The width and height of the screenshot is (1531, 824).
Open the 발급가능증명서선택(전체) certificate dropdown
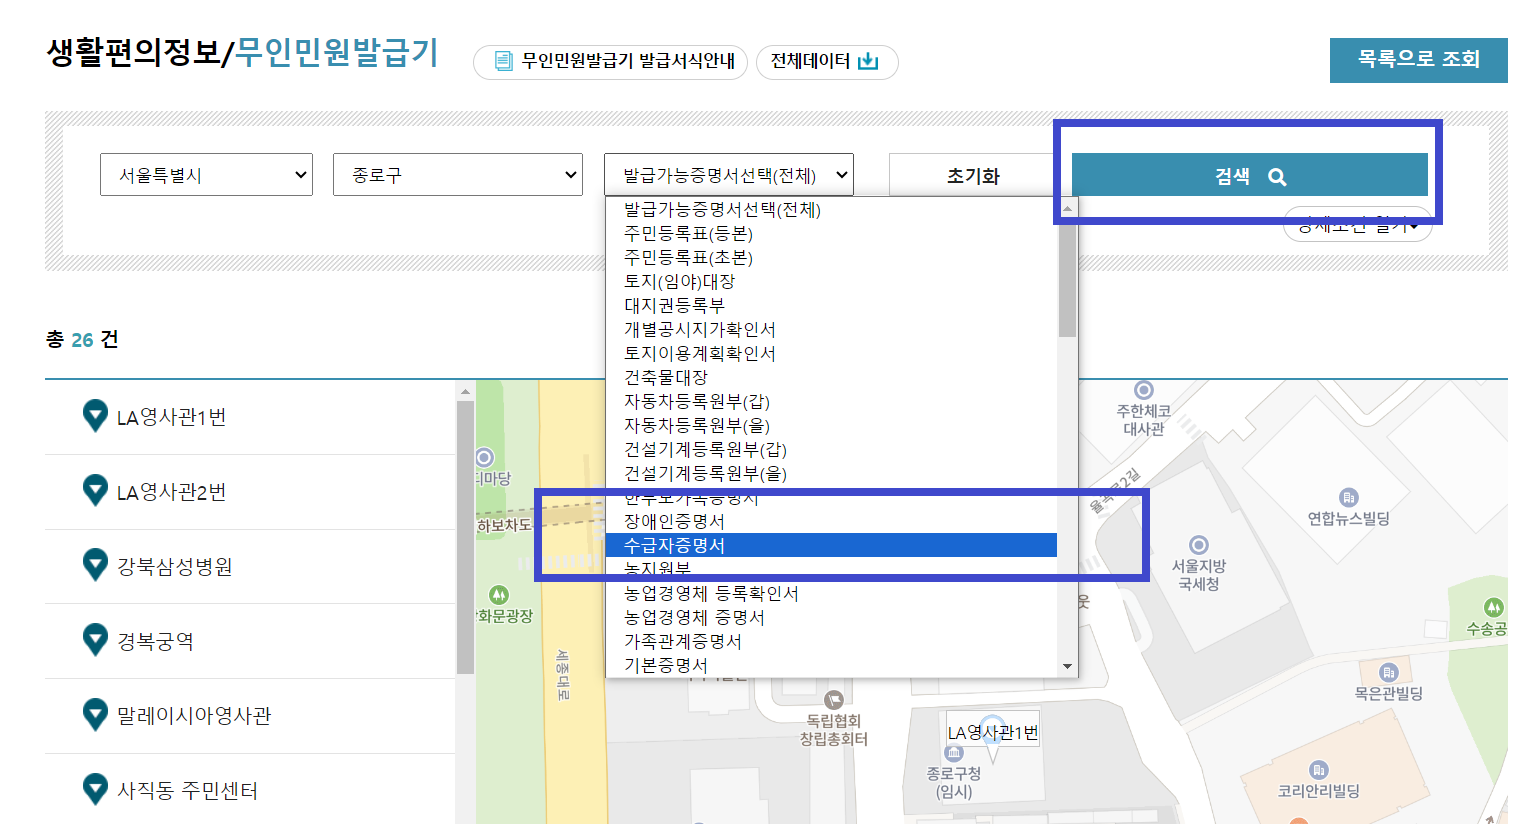point(728,173)
